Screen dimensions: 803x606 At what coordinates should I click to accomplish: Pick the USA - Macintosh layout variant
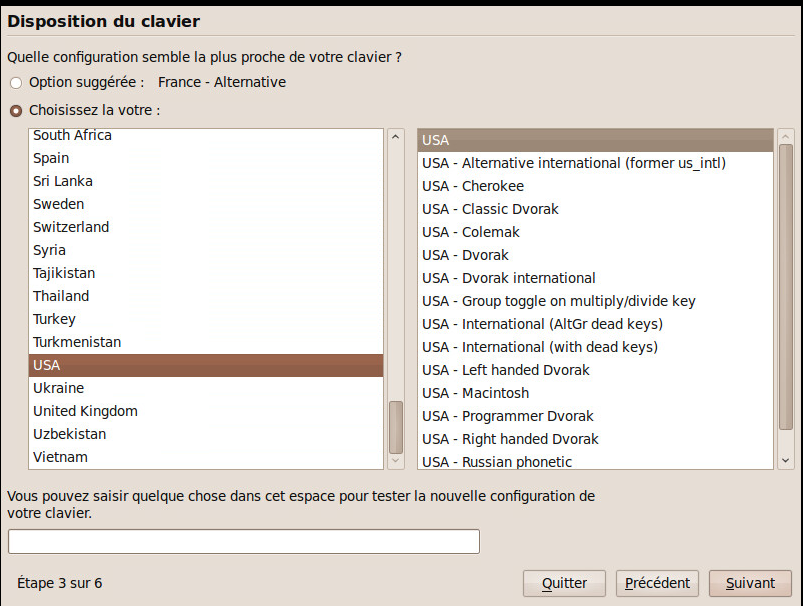click(475, 393)
